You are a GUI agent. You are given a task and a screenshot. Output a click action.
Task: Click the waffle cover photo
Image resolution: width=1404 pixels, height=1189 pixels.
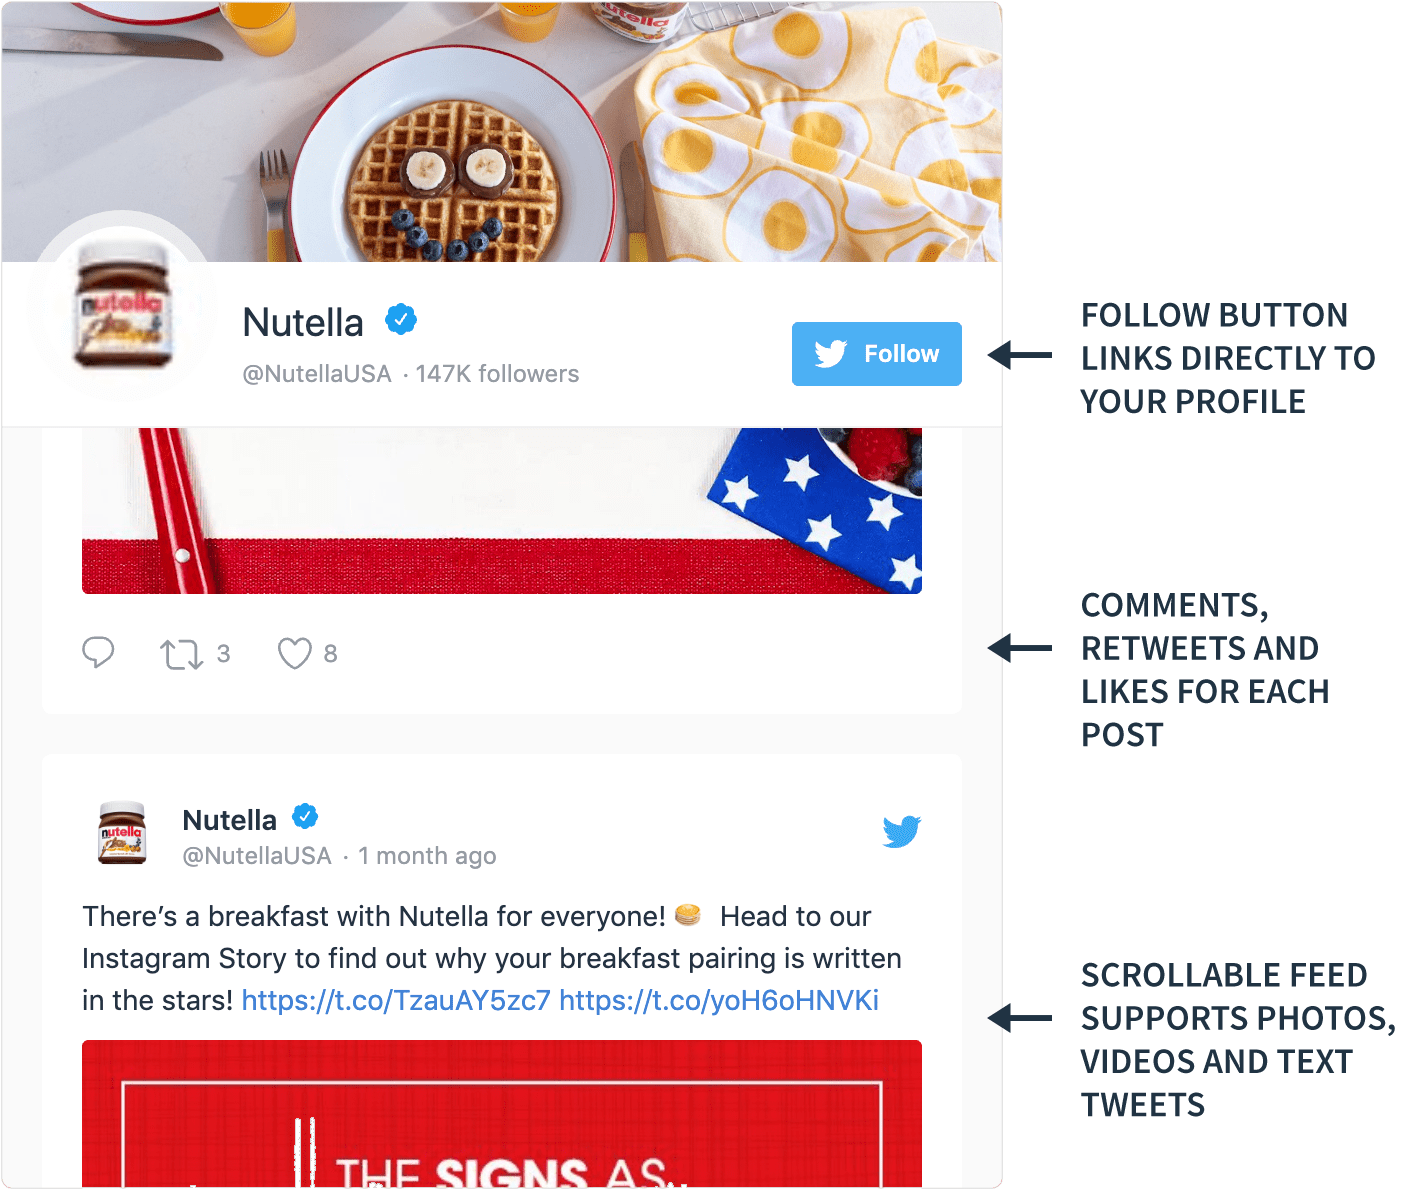[x=502, y=131]
